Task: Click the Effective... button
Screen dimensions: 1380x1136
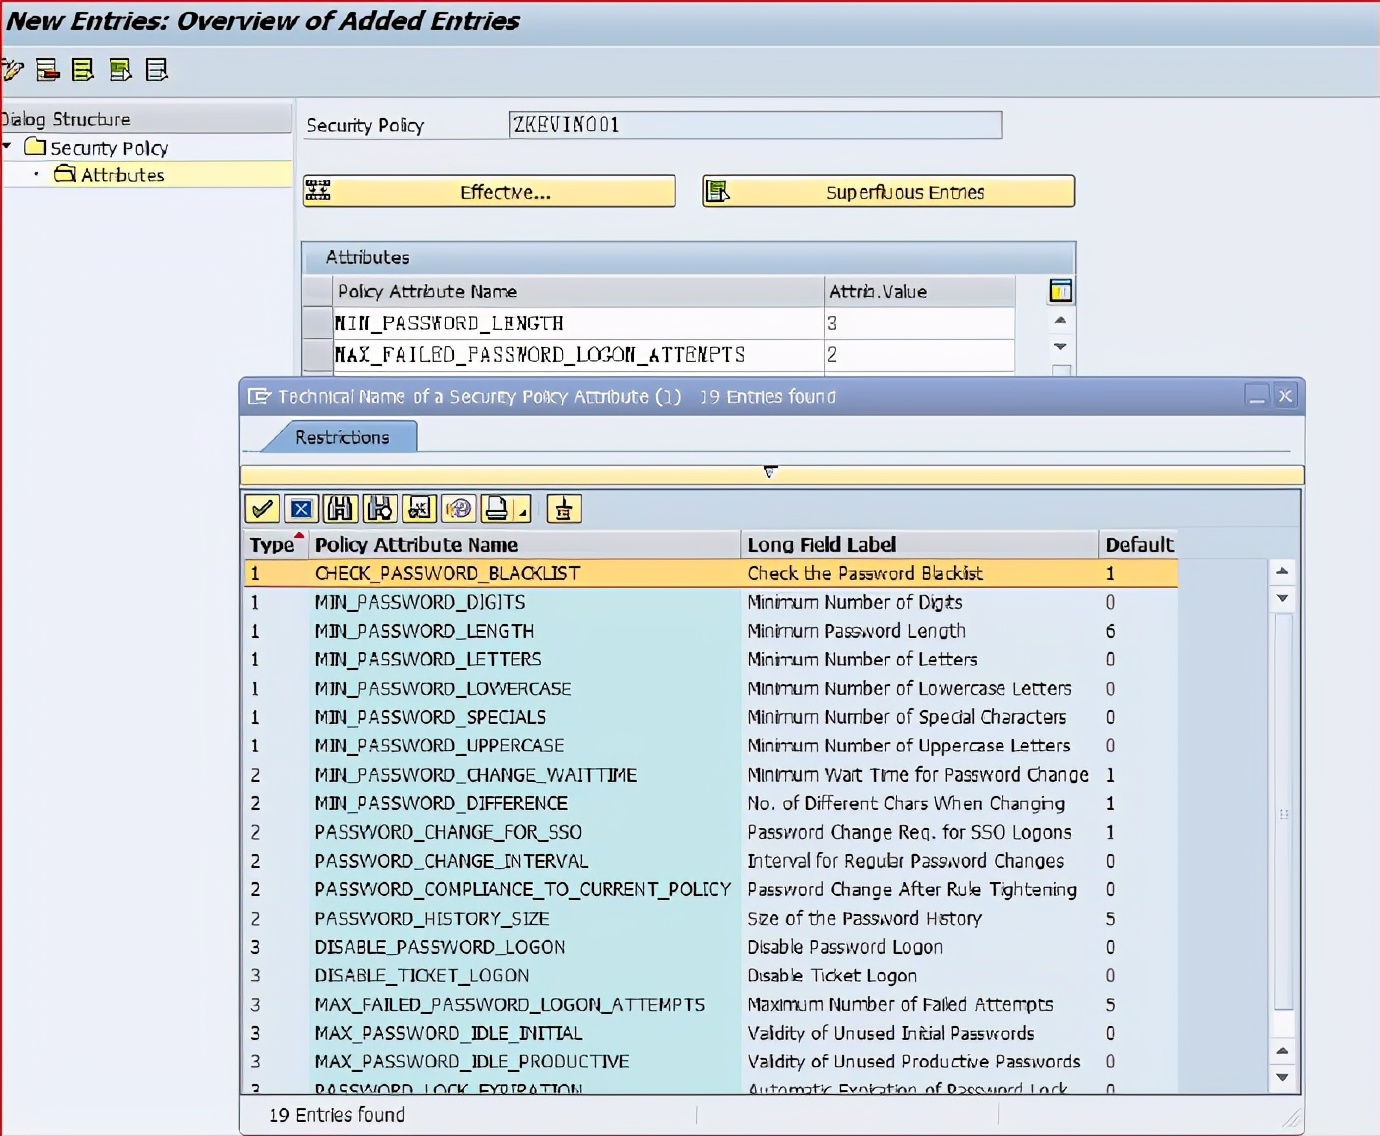Action: tap(489, 192)
